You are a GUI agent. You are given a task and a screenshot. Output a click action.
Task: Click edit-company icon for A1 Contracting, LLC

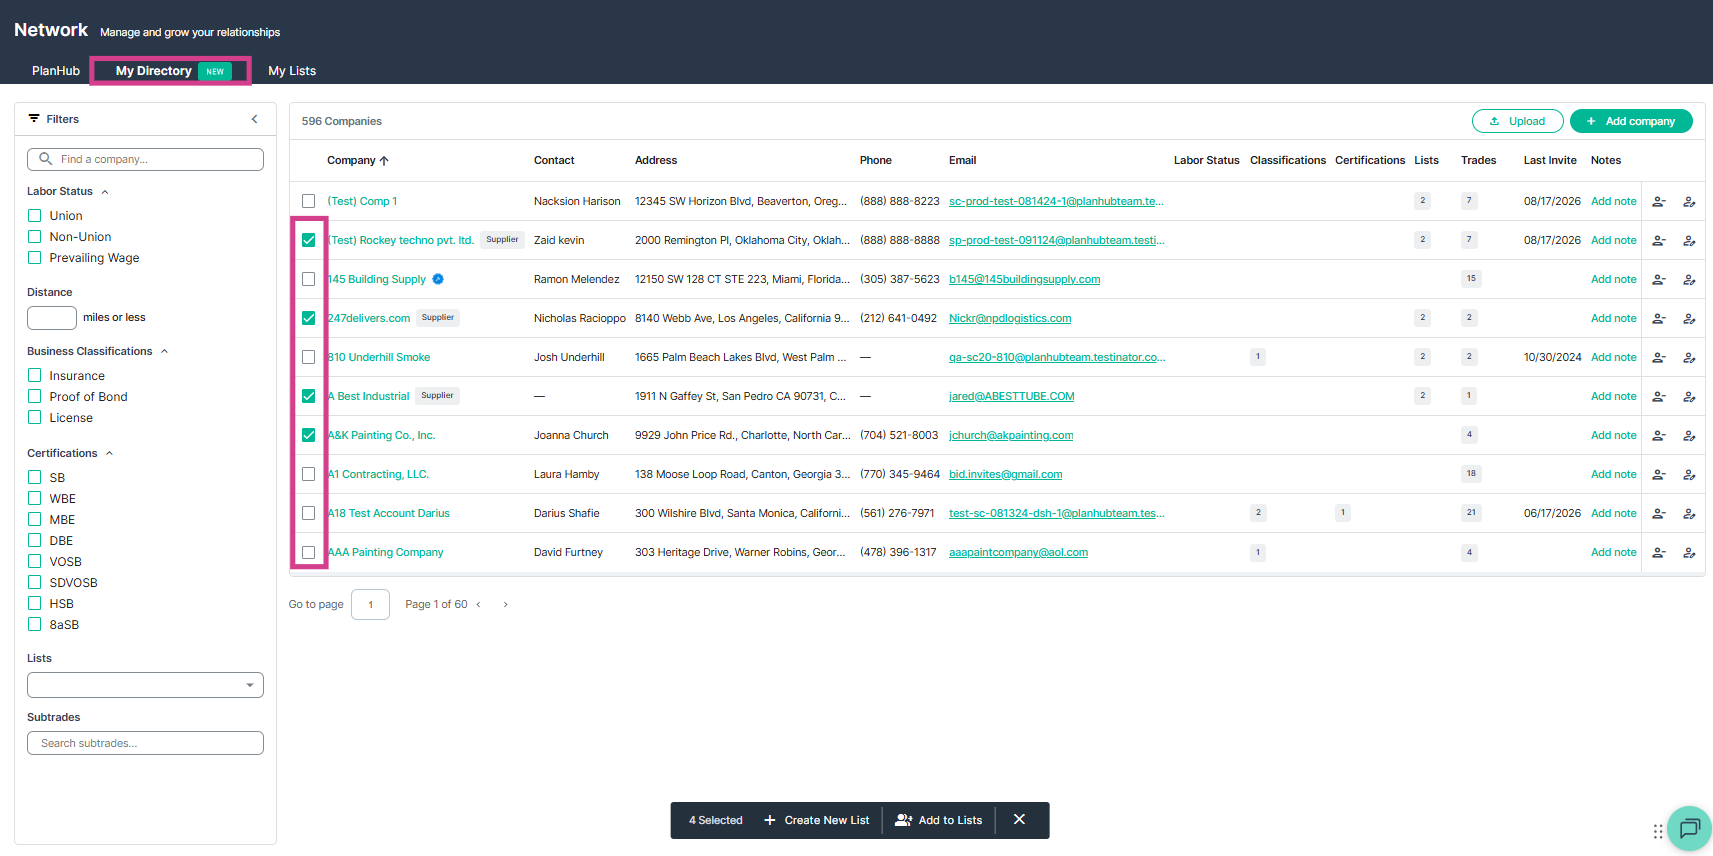(1689, 475)
